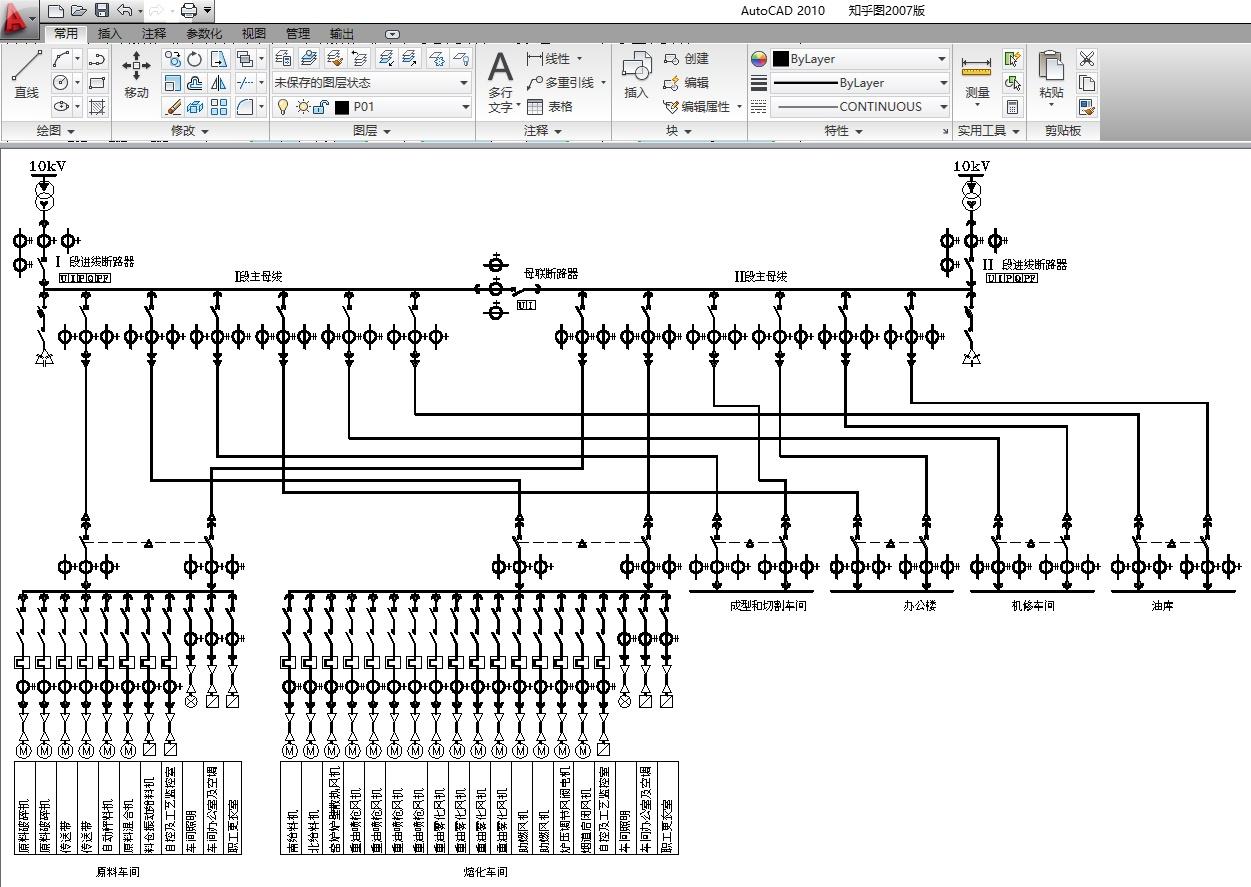This screenshot has width=1251, height=887.
Task: Click the 测量 measure ruler icon
Action: (x=977, y=75)
